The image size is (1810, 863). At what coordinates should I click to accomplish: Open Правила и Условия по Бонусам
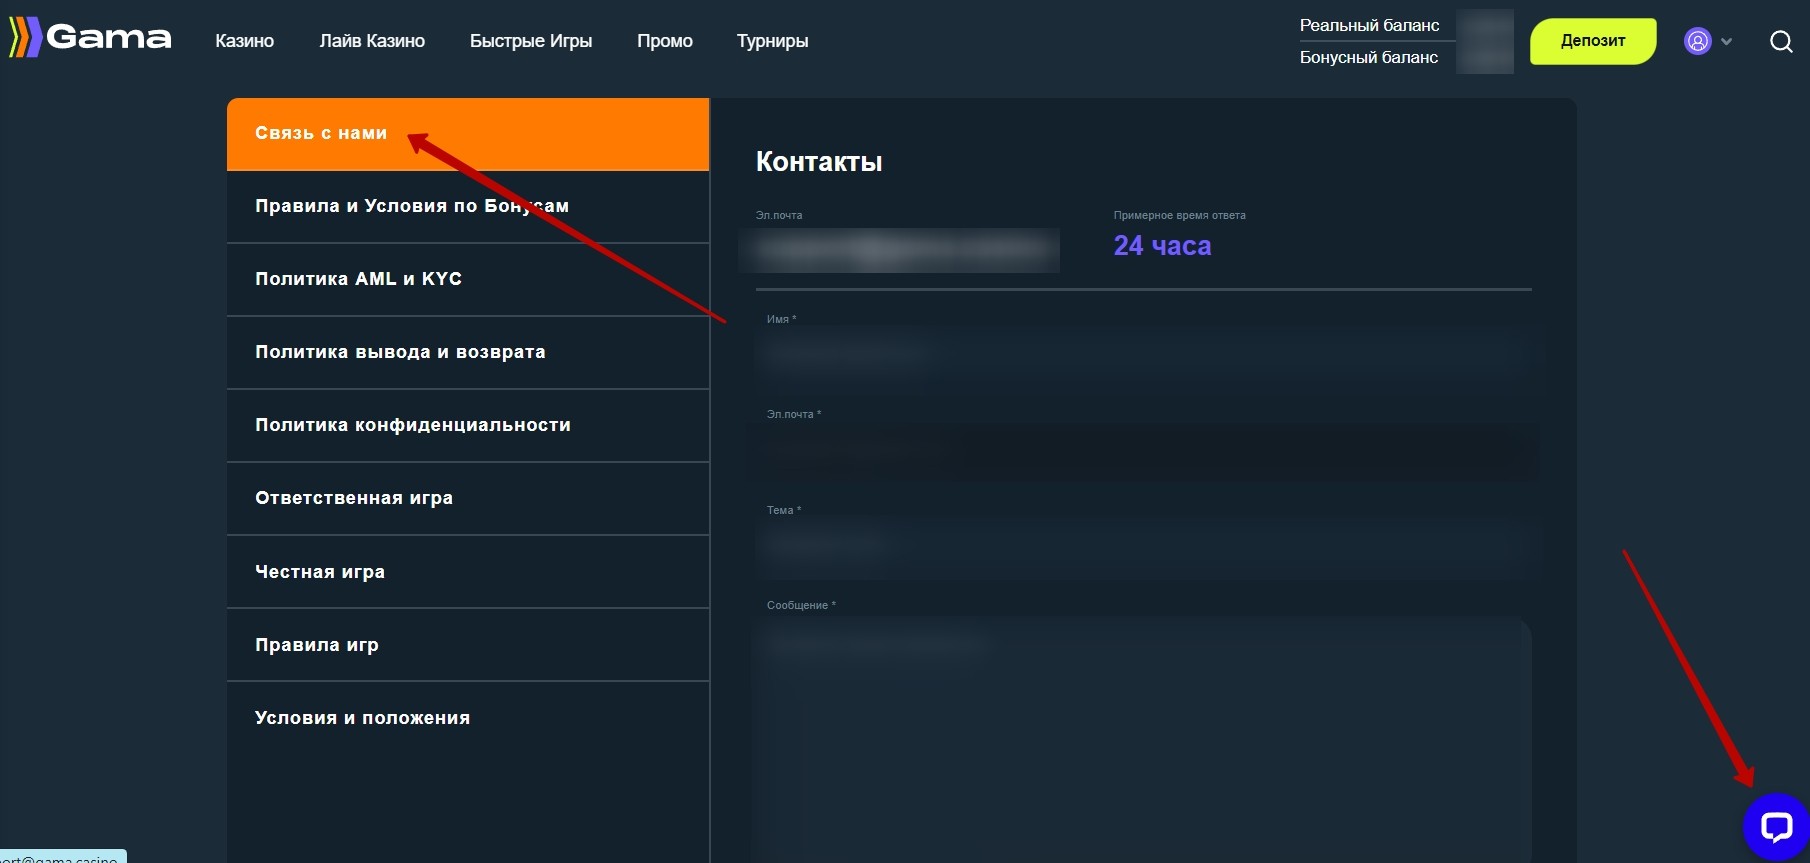pos(411,206)
